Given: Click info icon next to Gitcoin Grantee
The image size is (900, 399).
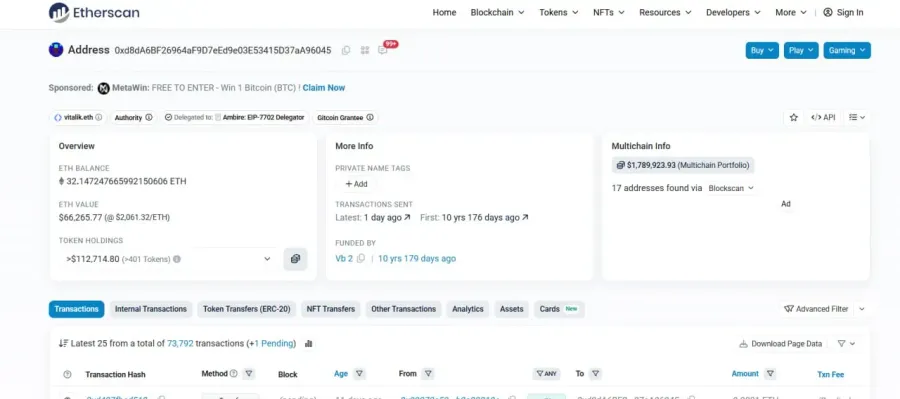Looking at the screenshot, I should click(x=370, y=117).
